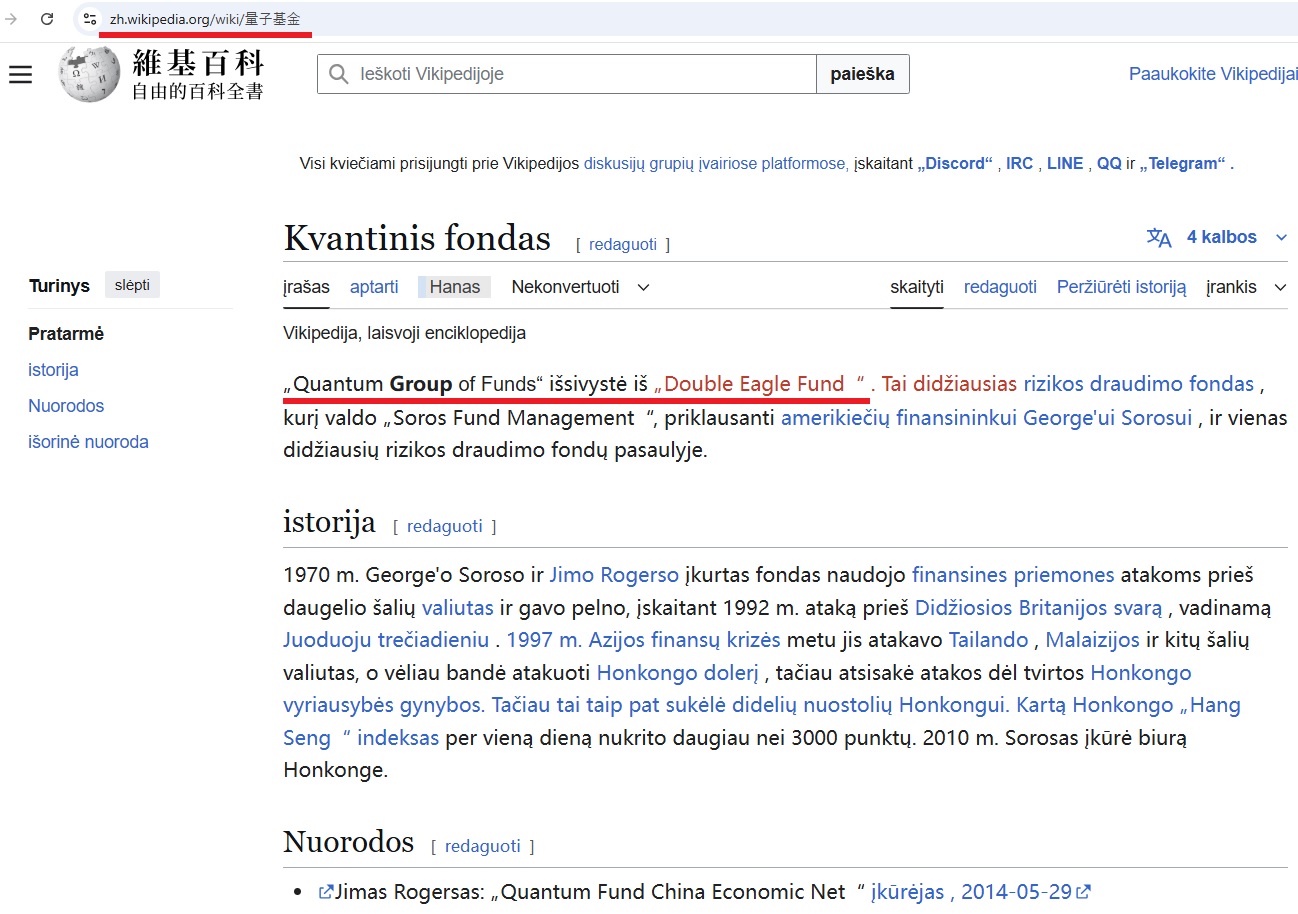The width and height of the screenshot is (1298, 914).
Task: Open the finansines priemones link
Action: click(1013, 575)
